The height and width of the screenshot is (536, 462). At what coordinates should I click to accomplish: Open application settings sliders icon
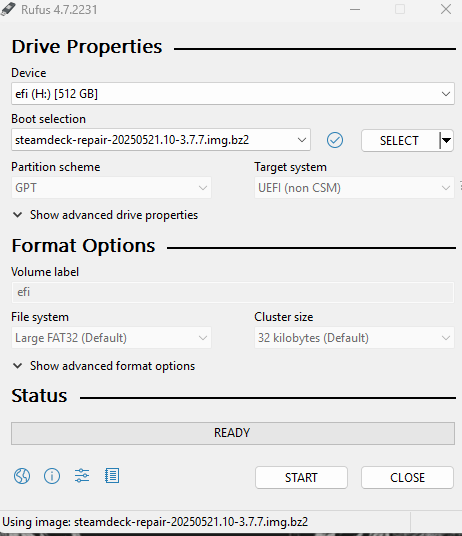[82, 476]
